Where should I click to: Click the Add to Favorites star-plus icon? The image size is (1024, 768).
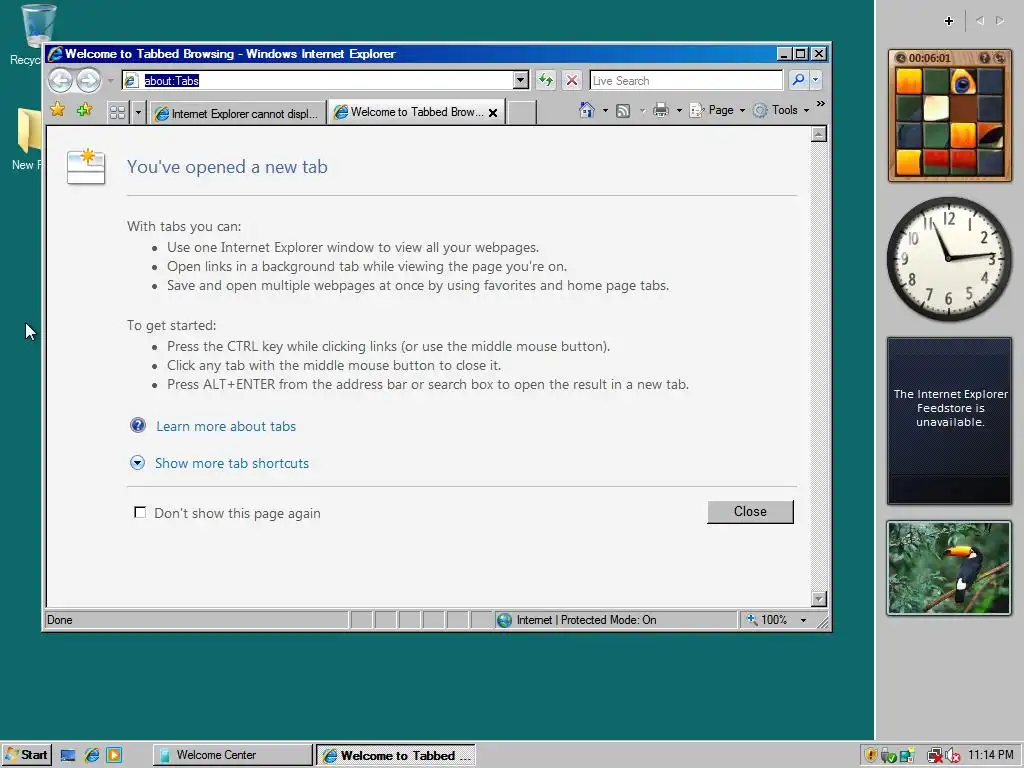[84, 110]
